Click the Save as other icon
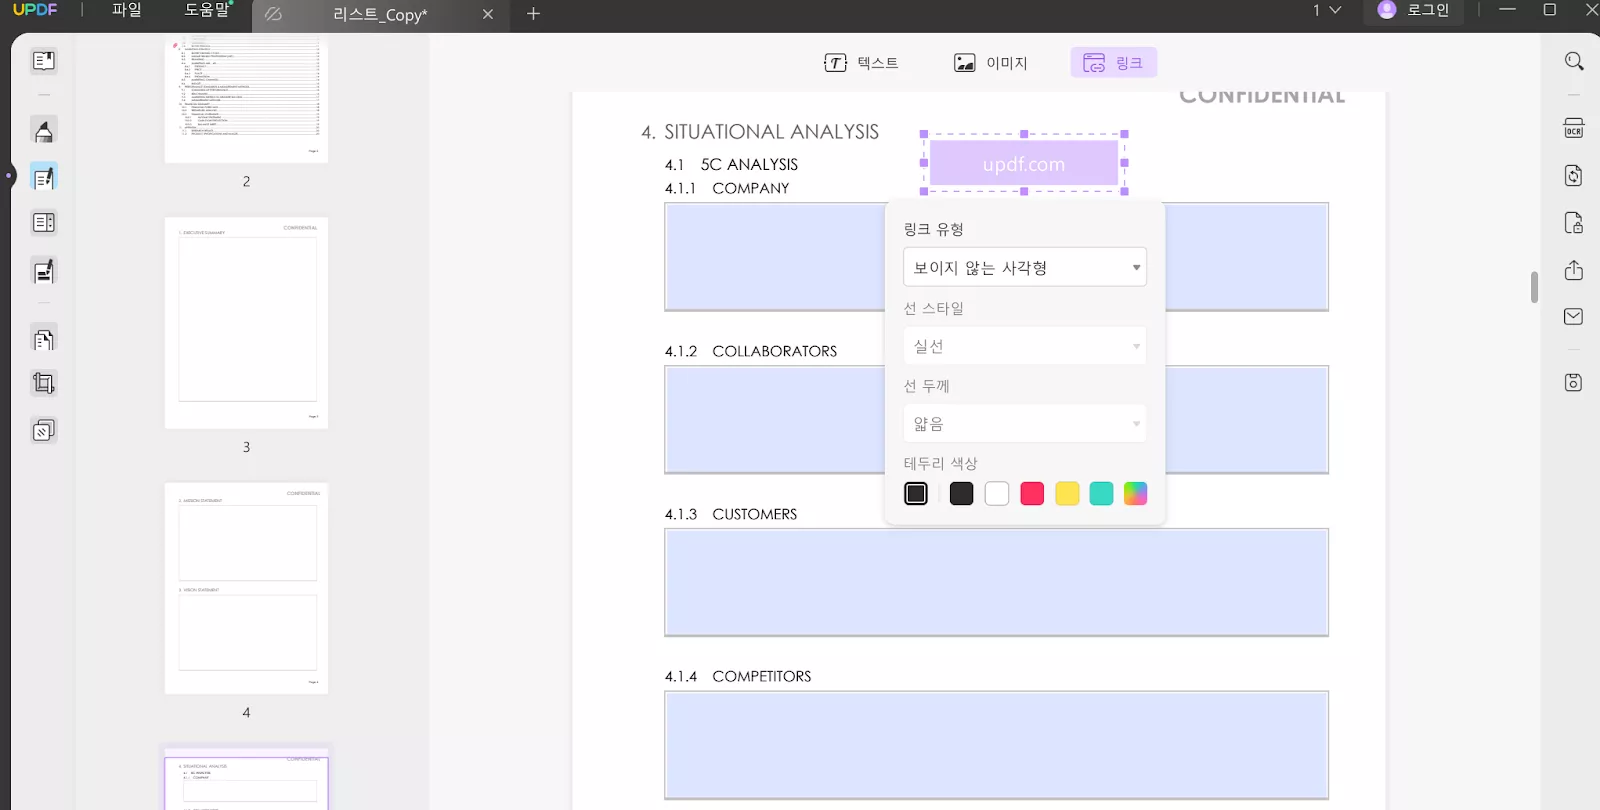 click(1574, 383)
